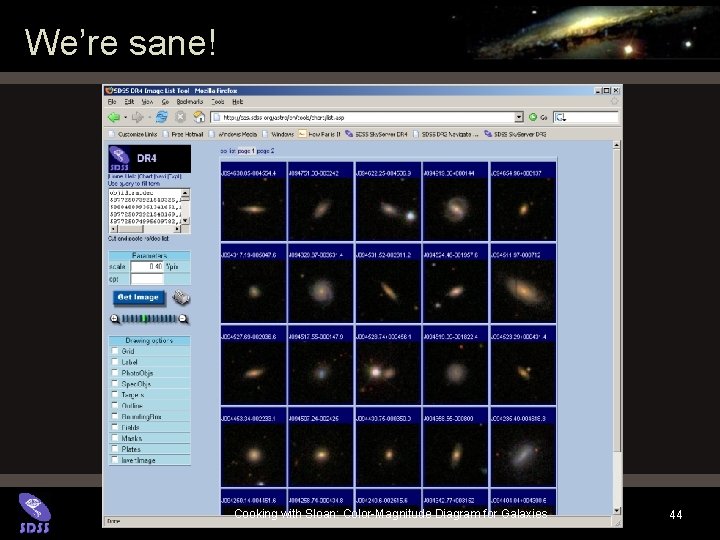
Task: Open the Help menu
Action: (x=237, y=101)
